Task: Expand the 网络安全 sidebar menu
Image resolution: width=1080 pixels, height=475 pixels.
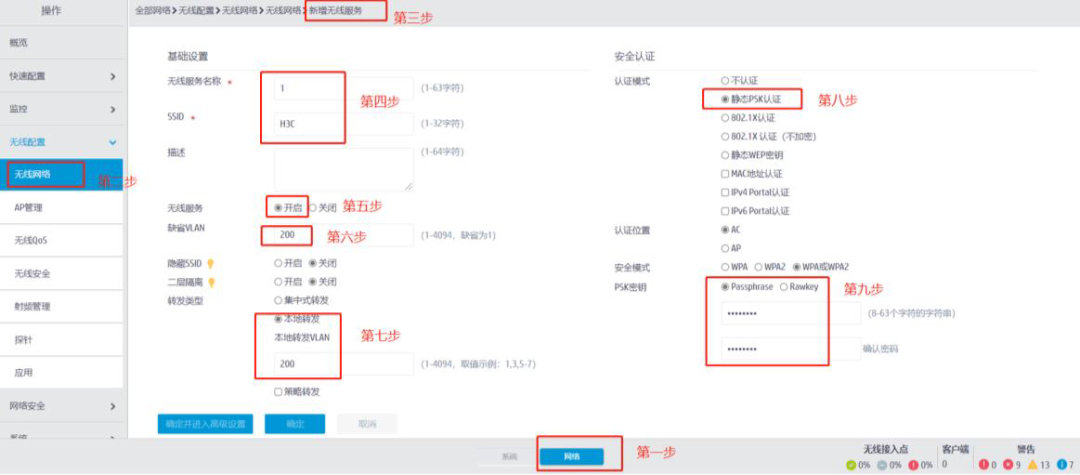Action: coord(61,406)
